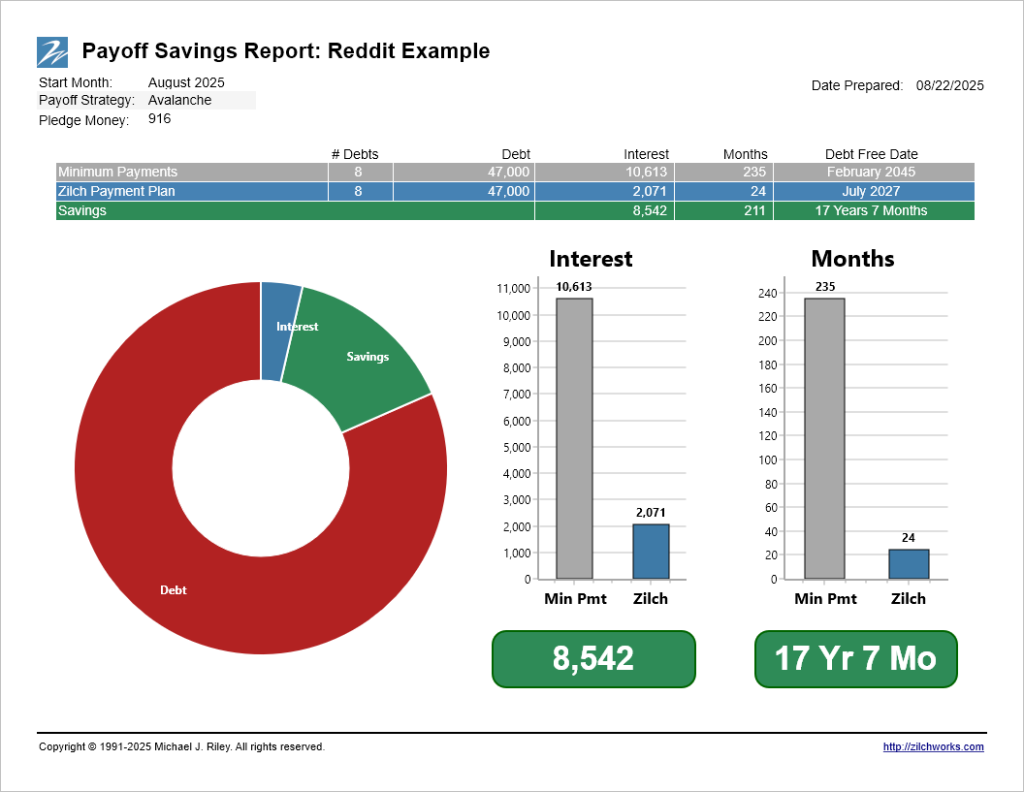The height and width of the screenshot is (792, 1024).
Task: Click the Date Prepared value 08/22/2025
Action: [x=949, y=86]
